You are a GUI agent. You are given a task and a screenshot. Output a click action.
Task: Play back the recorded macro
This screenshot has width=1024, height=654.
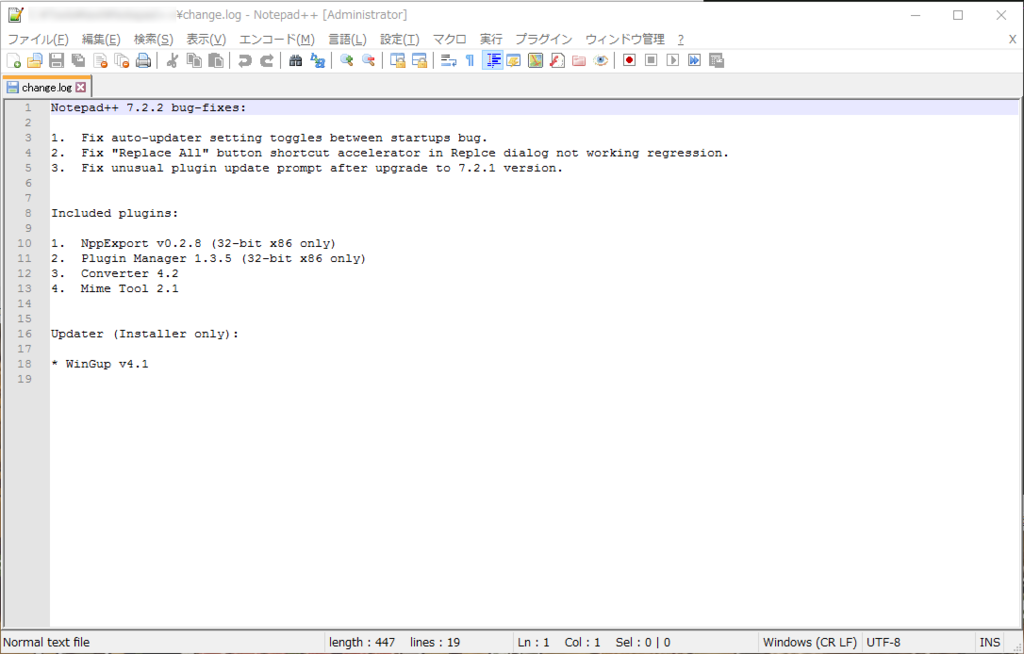673,61
